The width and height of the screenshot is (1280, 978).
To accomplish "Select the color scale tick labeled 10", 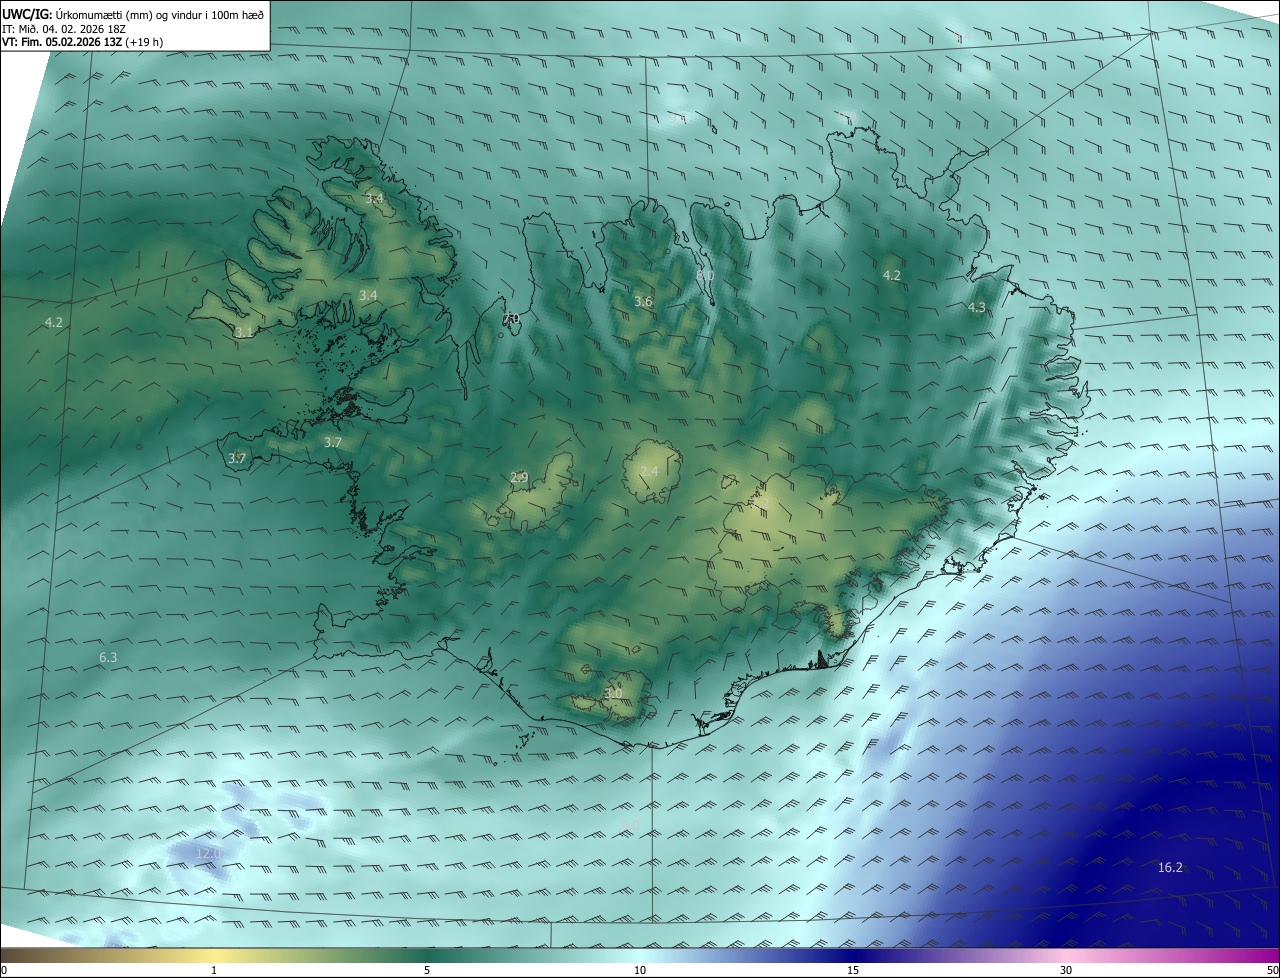I will click(x=640, y=970).
